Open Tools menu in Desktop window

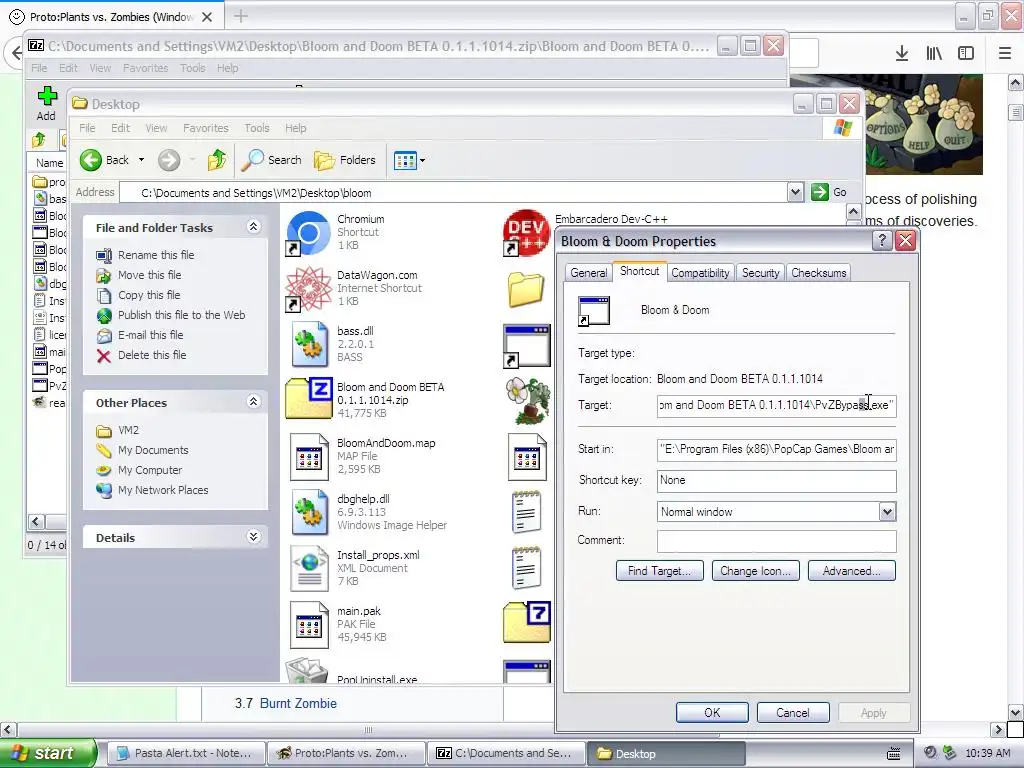coord(257,128)
